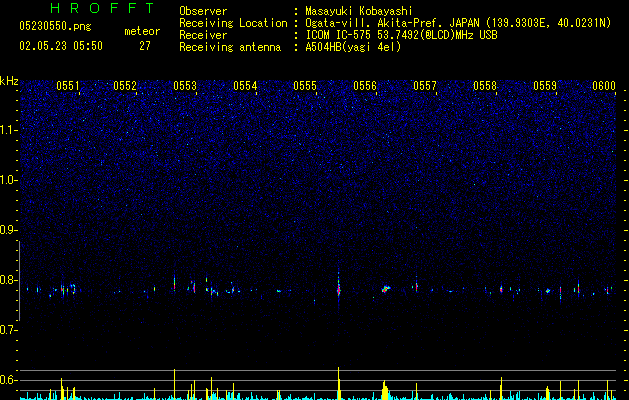Select the filename 05230550.png

pos(55,27)
